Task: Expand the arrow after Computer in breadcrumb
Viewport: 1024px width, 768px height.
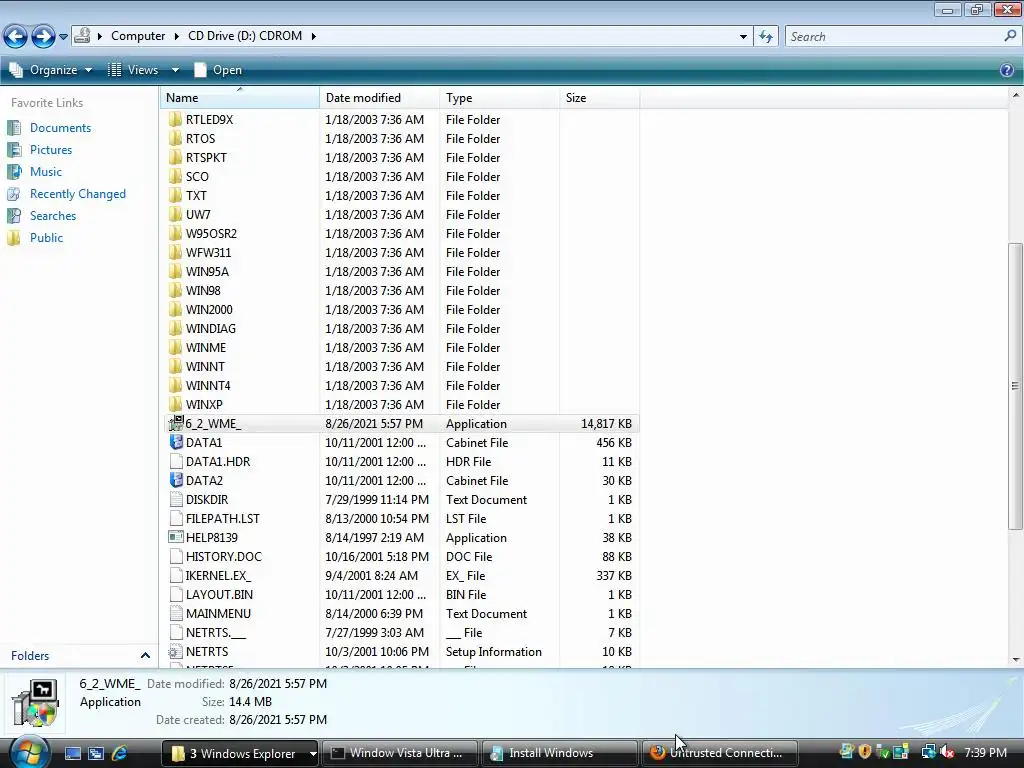Action: (x=176, y=36)
